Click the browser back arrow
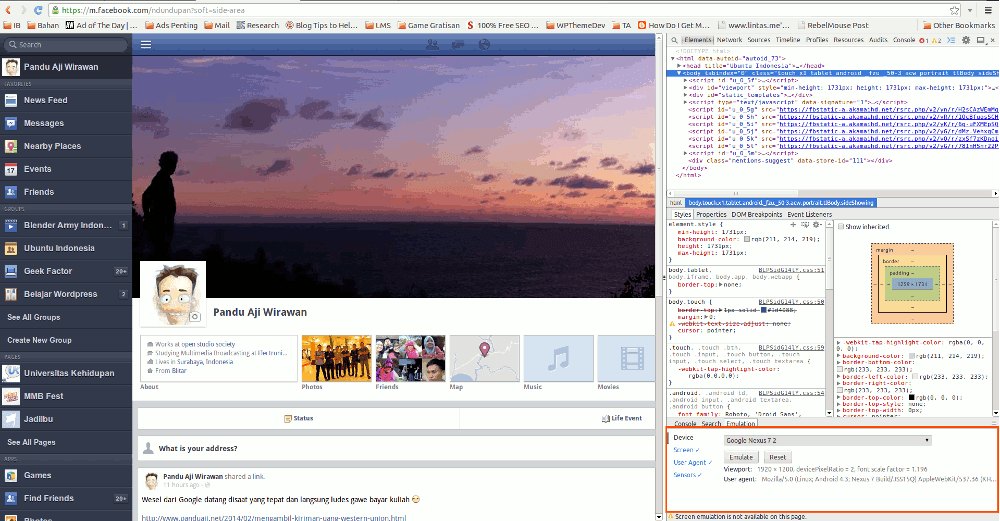 click(8, 10)
